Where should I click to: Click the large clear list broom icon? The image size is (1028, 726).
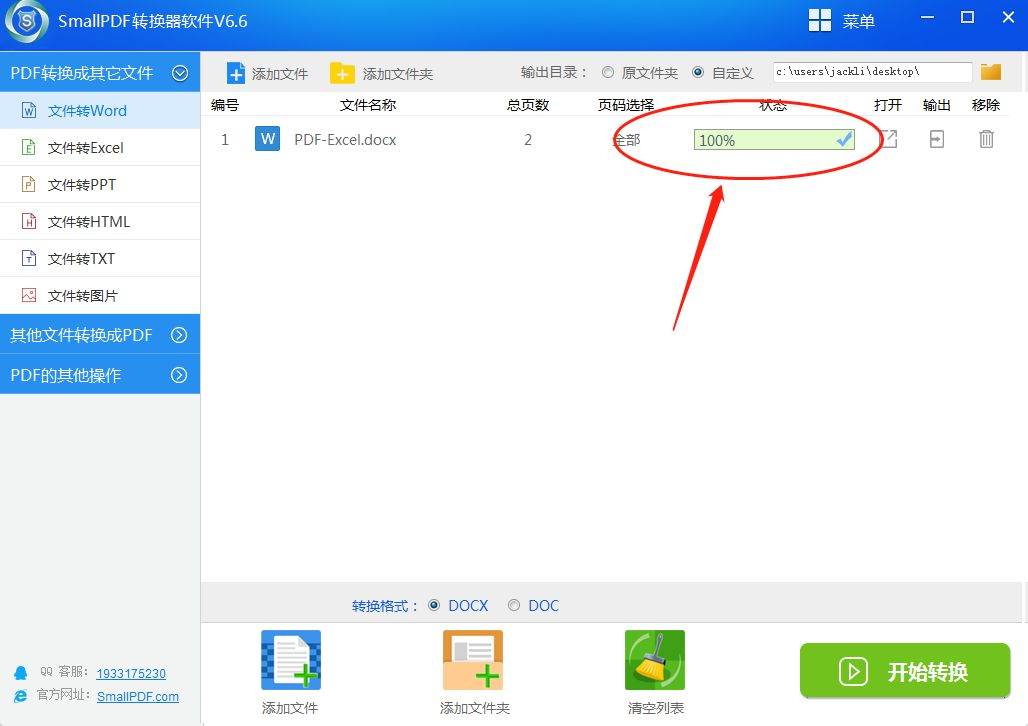(654, 660)
